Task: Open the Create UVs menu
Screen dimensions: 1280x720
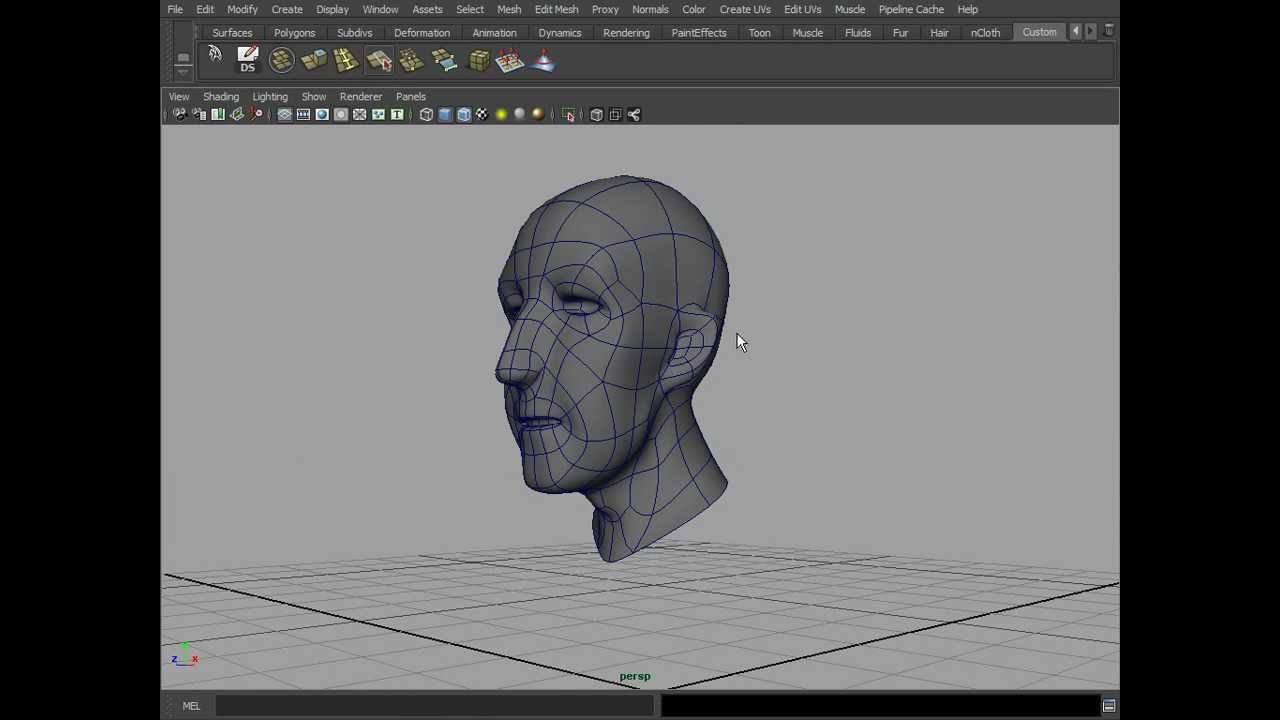Action: (745, 10)
